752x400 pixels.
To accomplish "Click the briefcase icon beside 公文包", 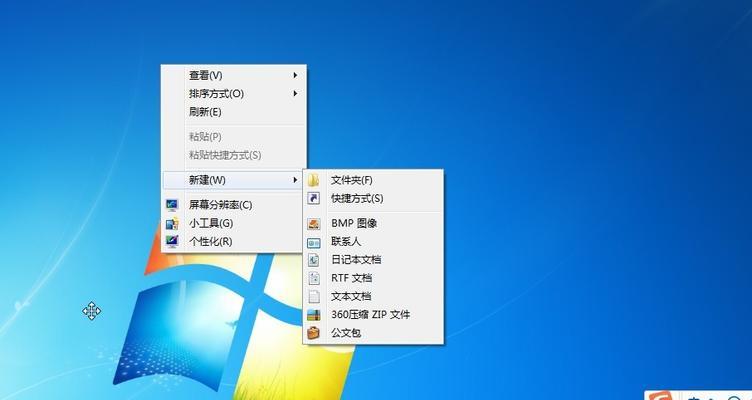I will pos(314,333).
